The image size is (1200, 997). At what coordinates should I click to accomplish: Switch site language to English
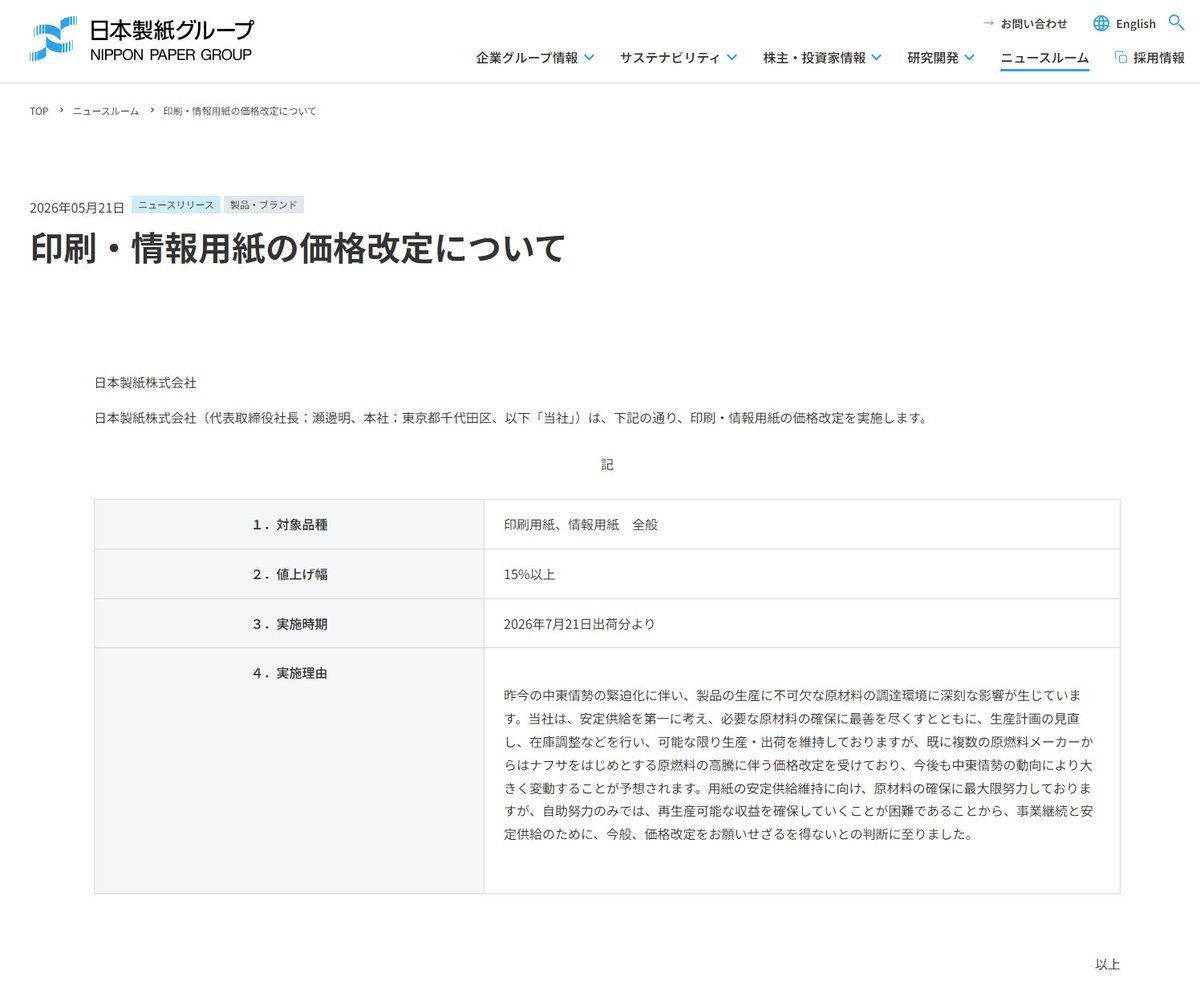(x=1136, y=23)
